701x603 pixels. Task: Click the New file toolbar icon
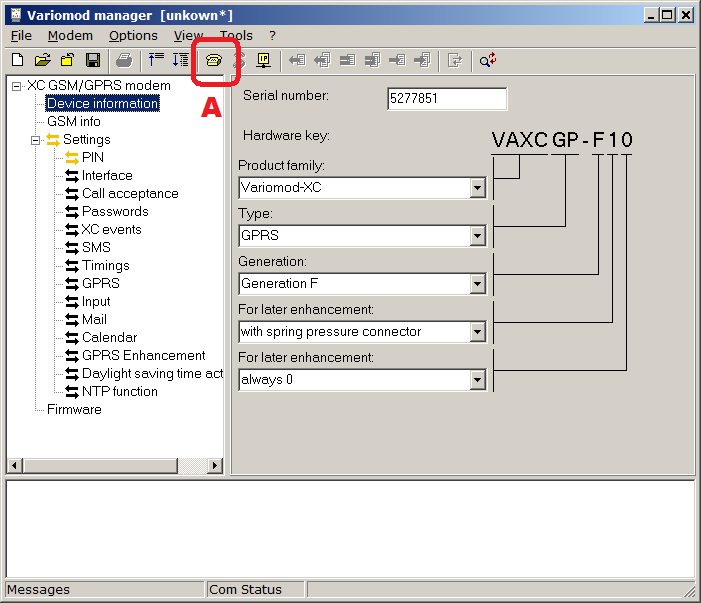click(x=19, y=61)
